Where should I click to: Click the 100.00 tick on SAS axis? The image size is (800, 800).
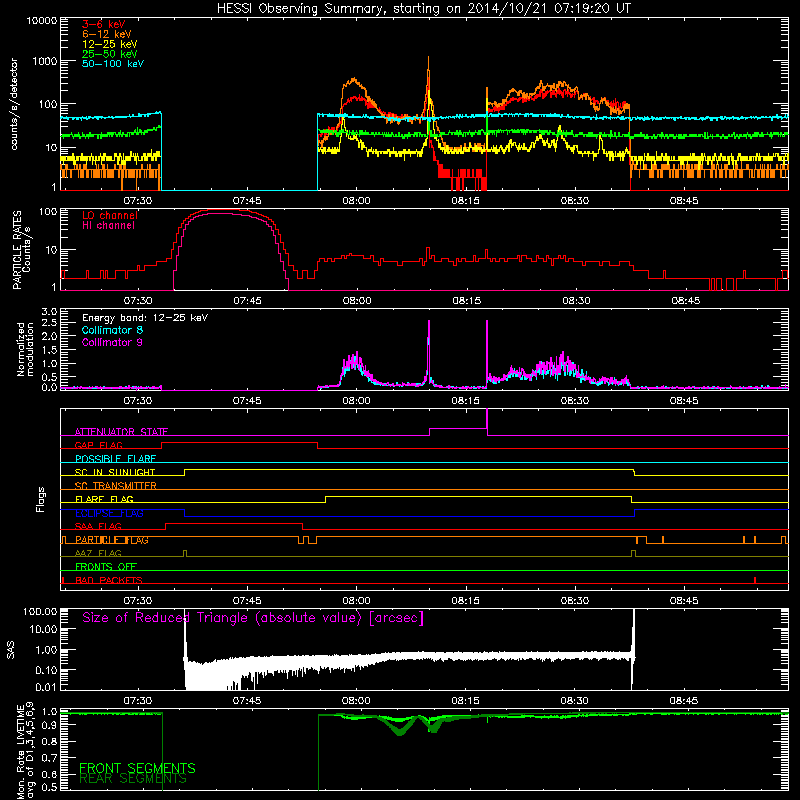pos(40,612)
